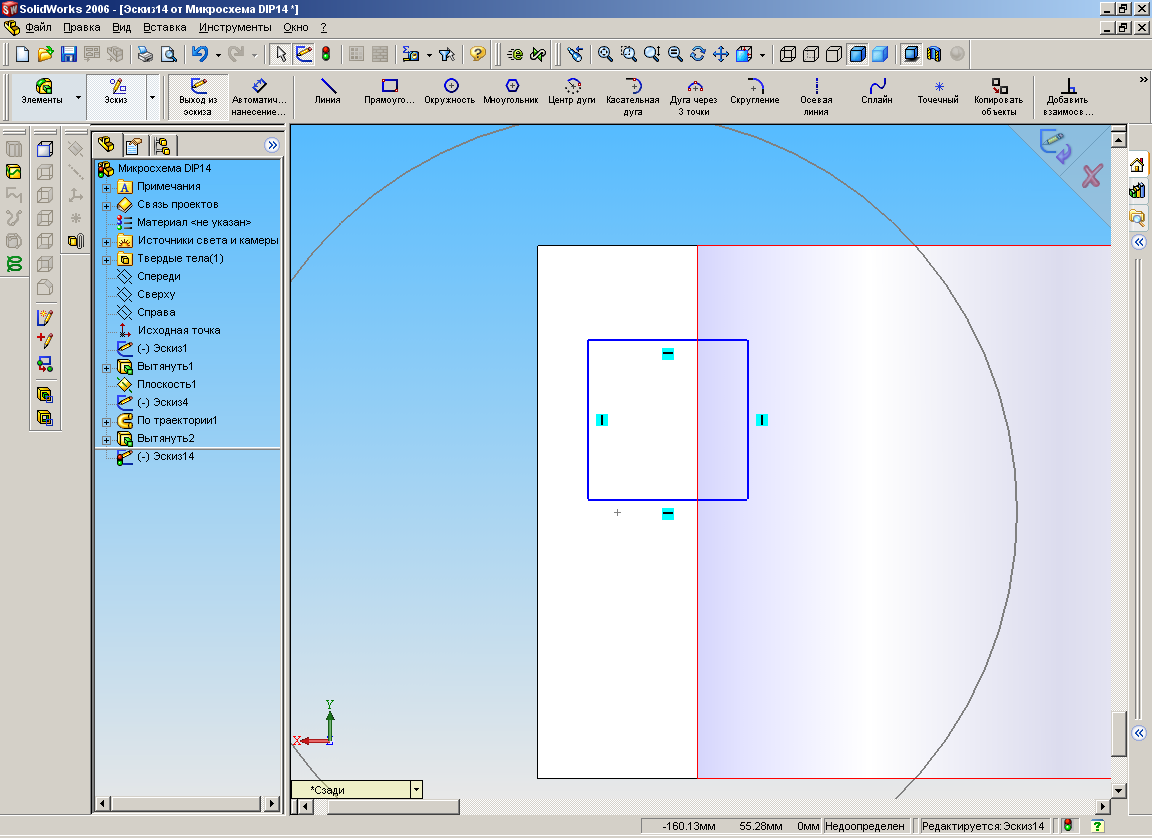Toggle Wireframe display mode

788,54
